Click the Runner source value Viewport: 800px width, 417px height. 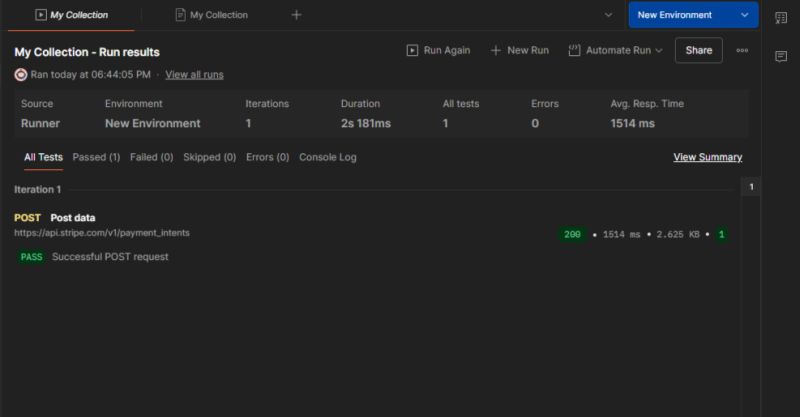coord(40,124)
